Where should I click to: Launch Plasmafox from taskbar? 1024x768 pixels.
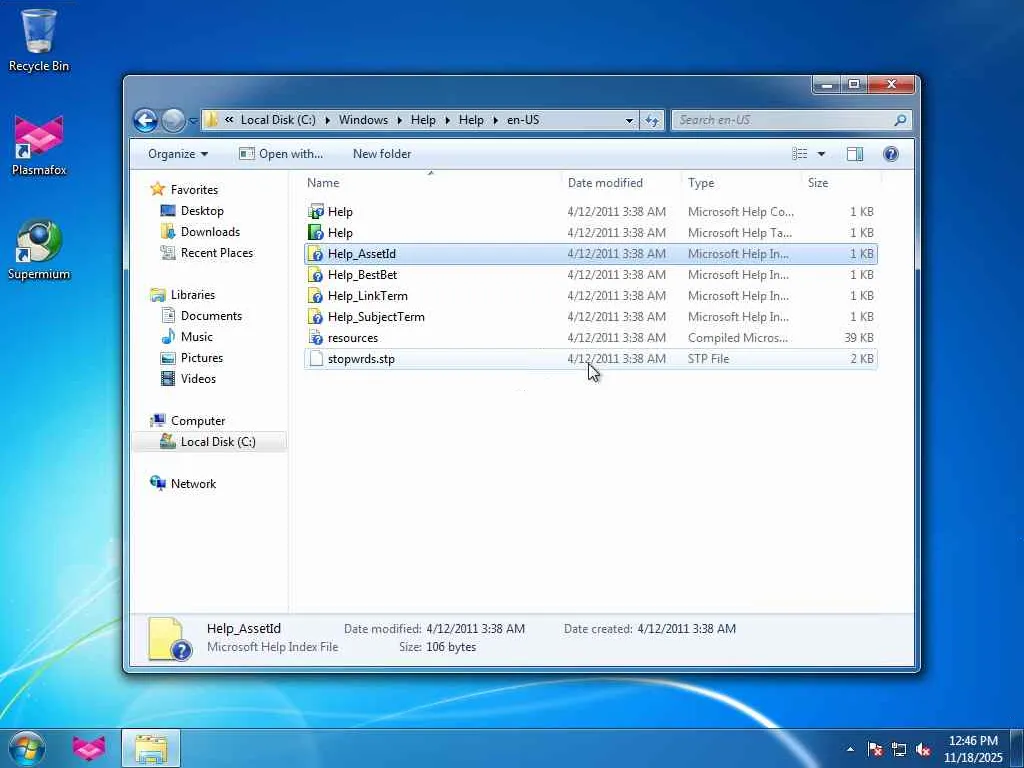89,748
